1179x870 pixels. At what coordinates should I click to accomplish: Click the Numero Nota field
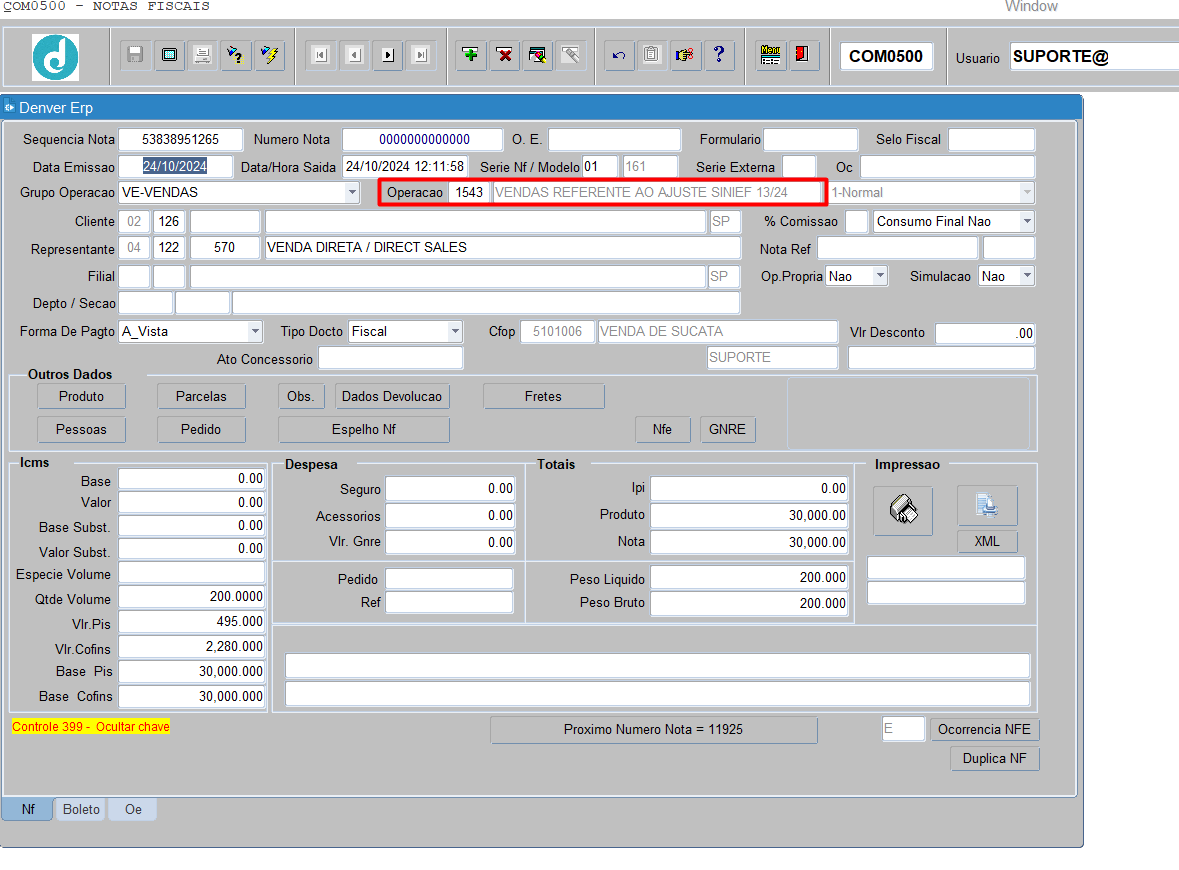click(x=423, y=140)
